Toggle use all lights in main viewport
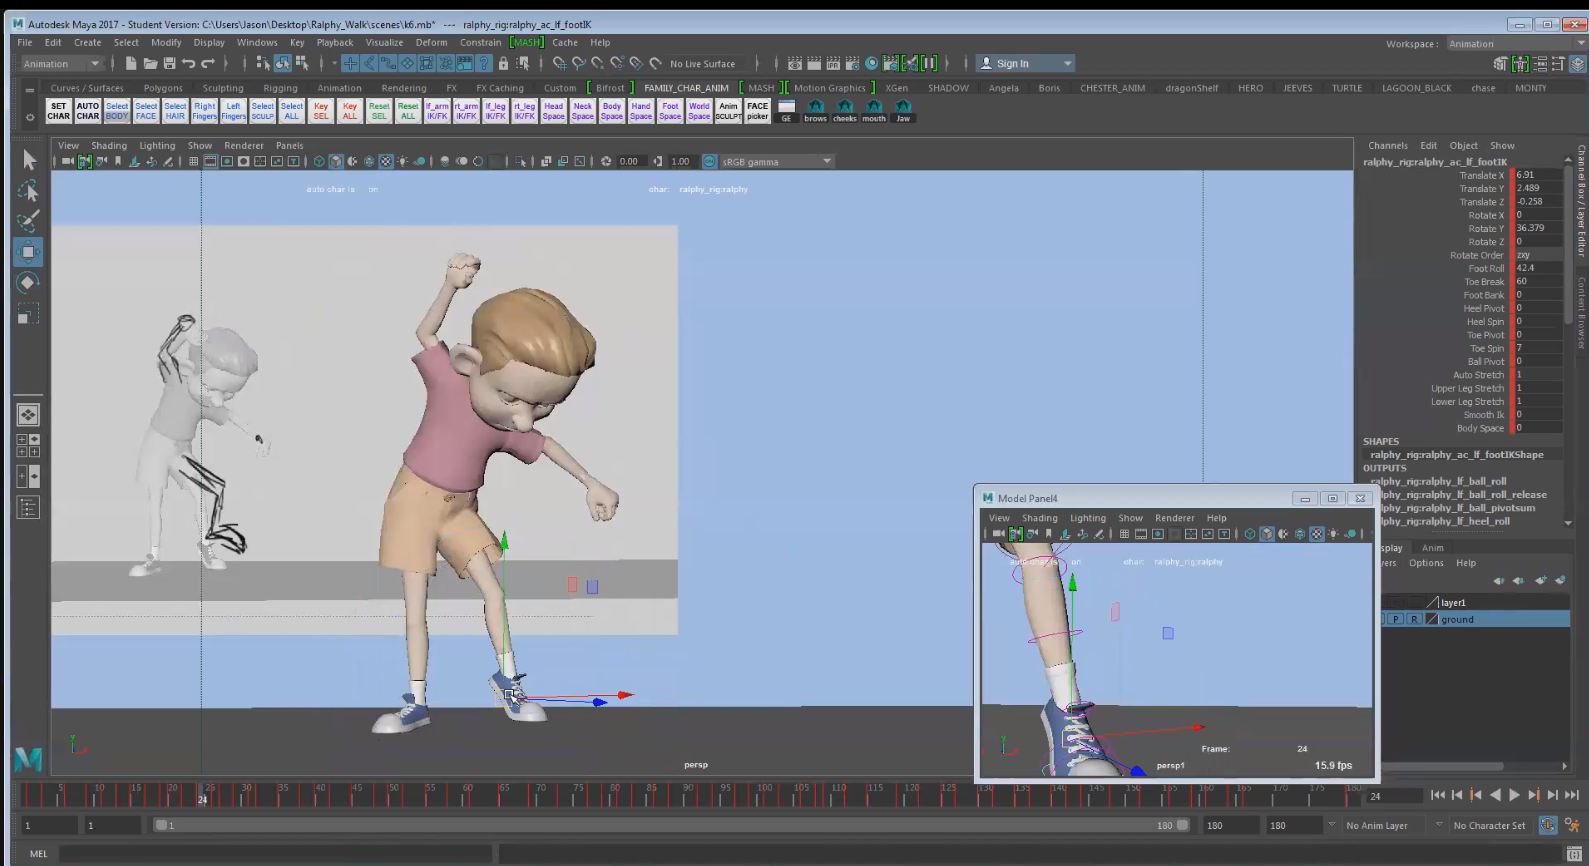 point(403,161)
